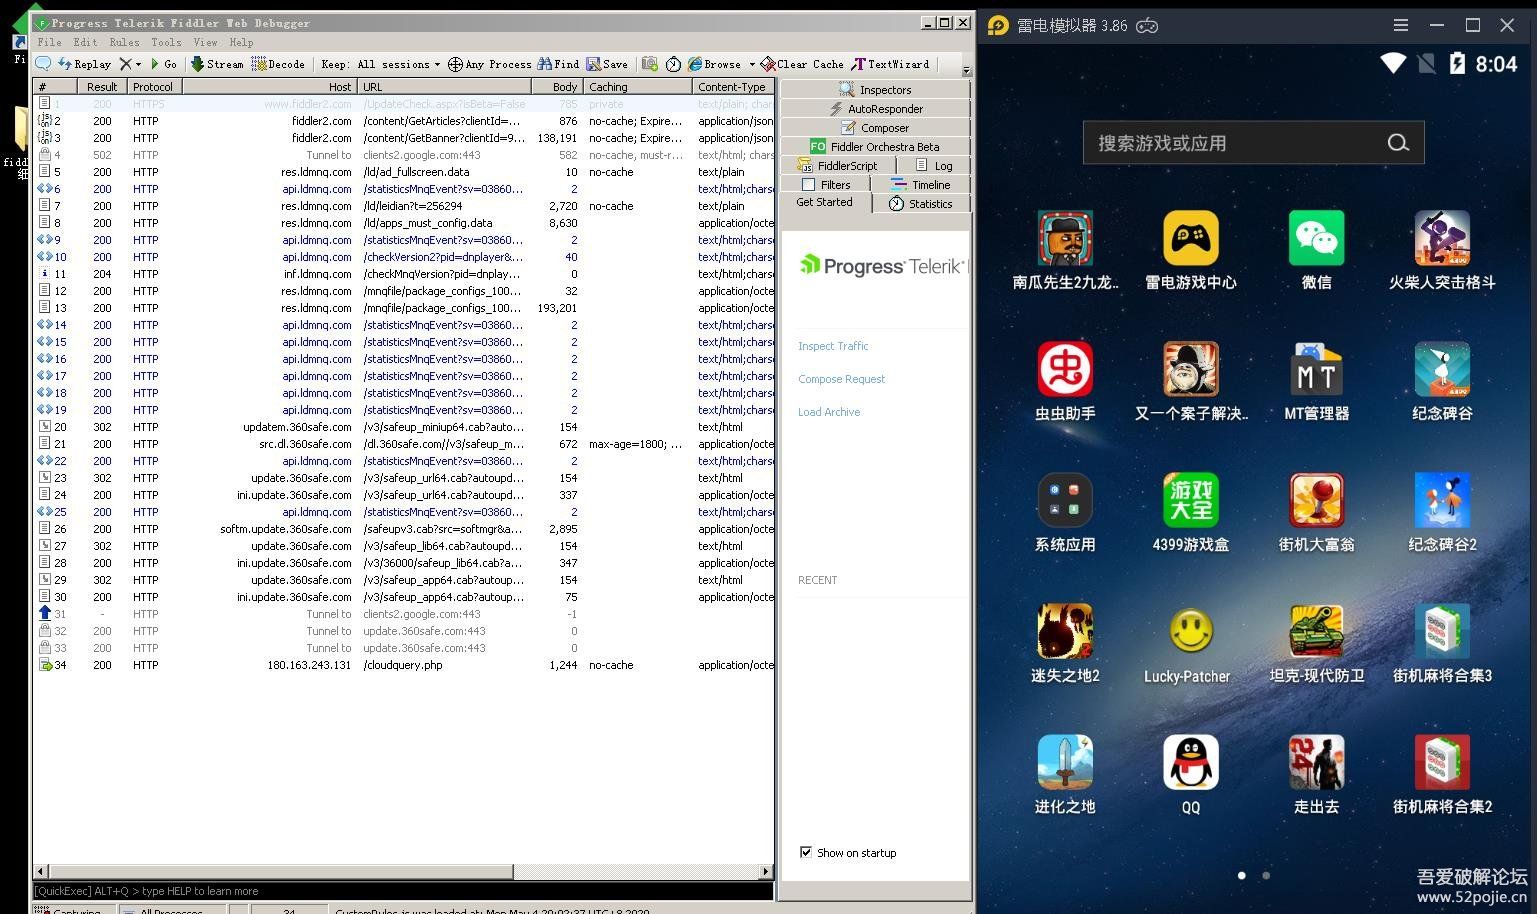Click the Browse button with IE icon

tap(714, 64)
